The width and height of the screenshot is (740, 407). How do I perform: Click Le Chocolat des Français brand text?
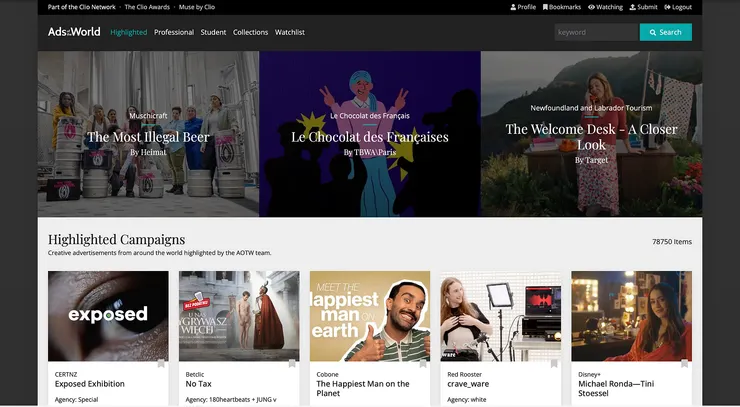point(370,116)
